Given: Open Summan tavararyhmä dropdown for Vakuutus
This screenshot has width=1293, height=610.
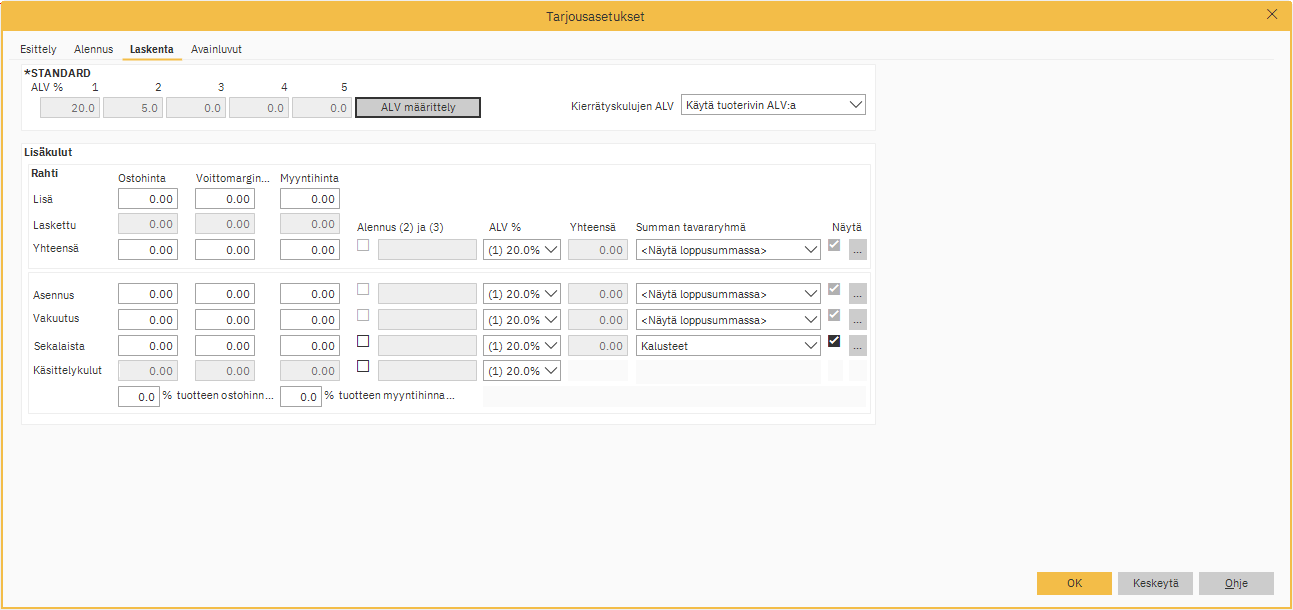Looking at the screenshot, I should pos(728,319).
